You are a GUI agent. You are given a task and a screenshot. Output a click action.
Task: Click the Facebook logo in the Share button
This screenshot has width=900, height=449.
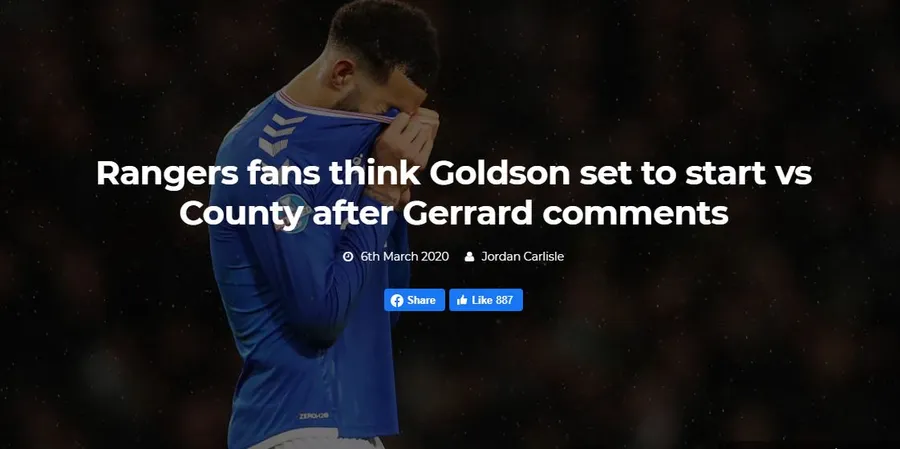[x=397, y=300]
